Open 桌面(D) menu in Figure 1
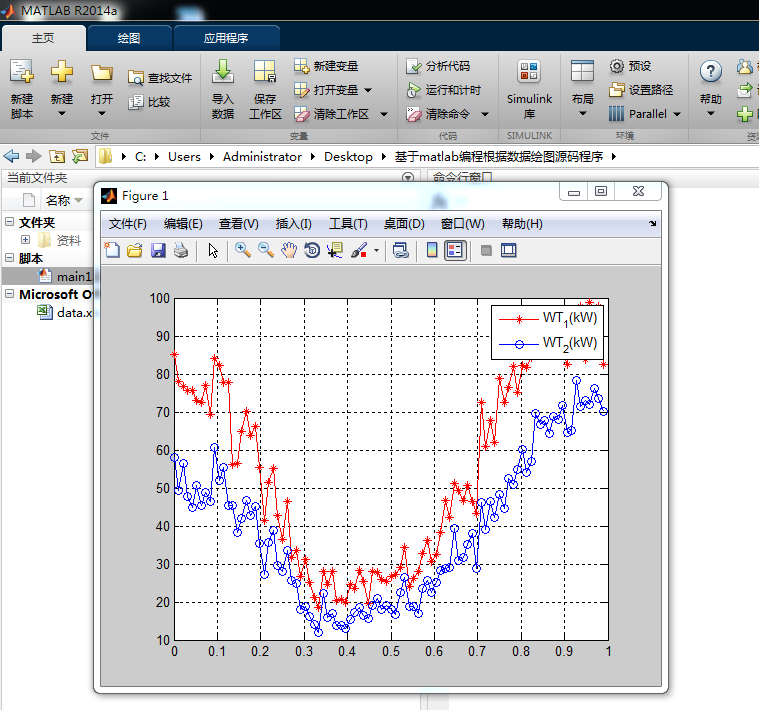The image size is (759, 710). tap(404, 224)
